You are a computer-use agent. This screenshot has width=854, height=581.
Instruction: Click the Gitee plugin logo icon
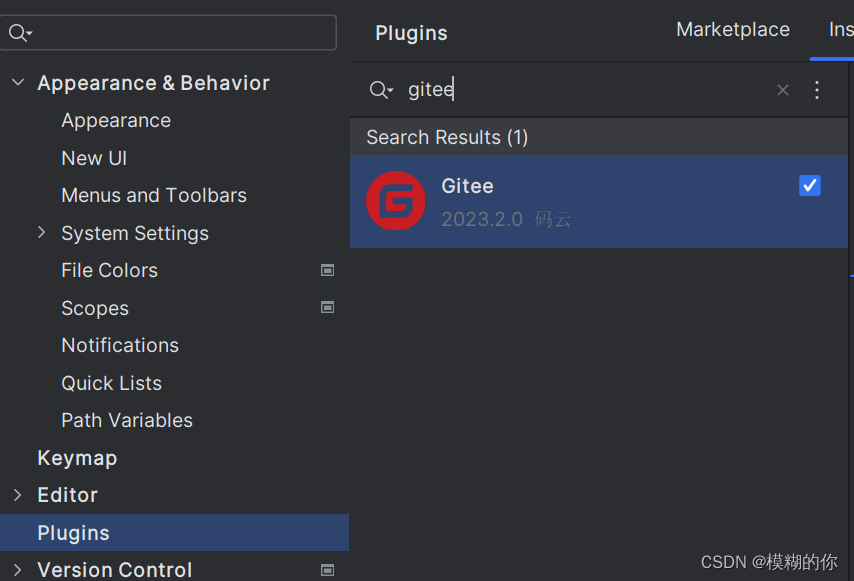pyautogui.click(x=395, y=201)
